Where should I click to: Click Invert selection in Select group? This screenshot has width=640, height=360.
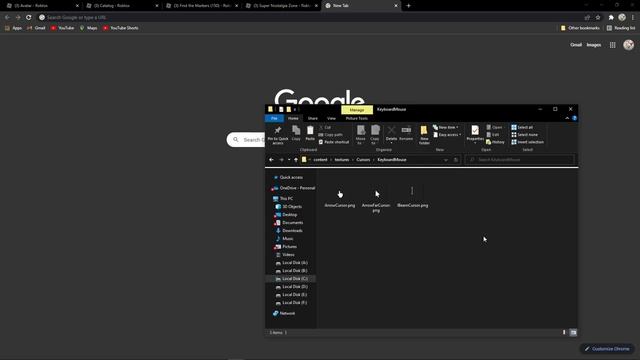pos(527,142)
